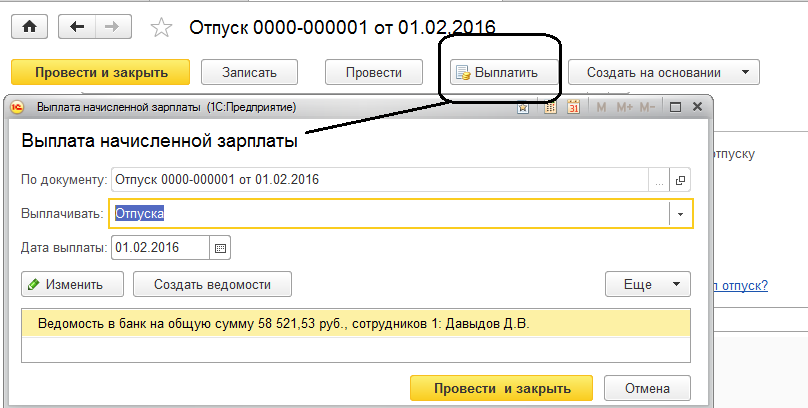This screenshot has width=808, height=408.
Task: Select the Ведомость в банк row
Action: point(355,323)
